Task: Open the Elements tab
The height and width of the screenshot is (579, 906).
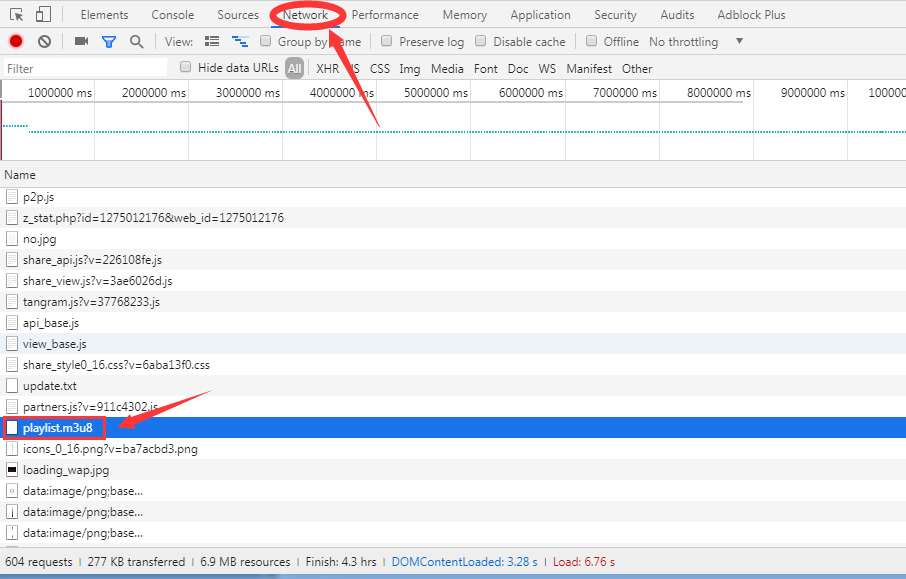Action: pos(105,15)
